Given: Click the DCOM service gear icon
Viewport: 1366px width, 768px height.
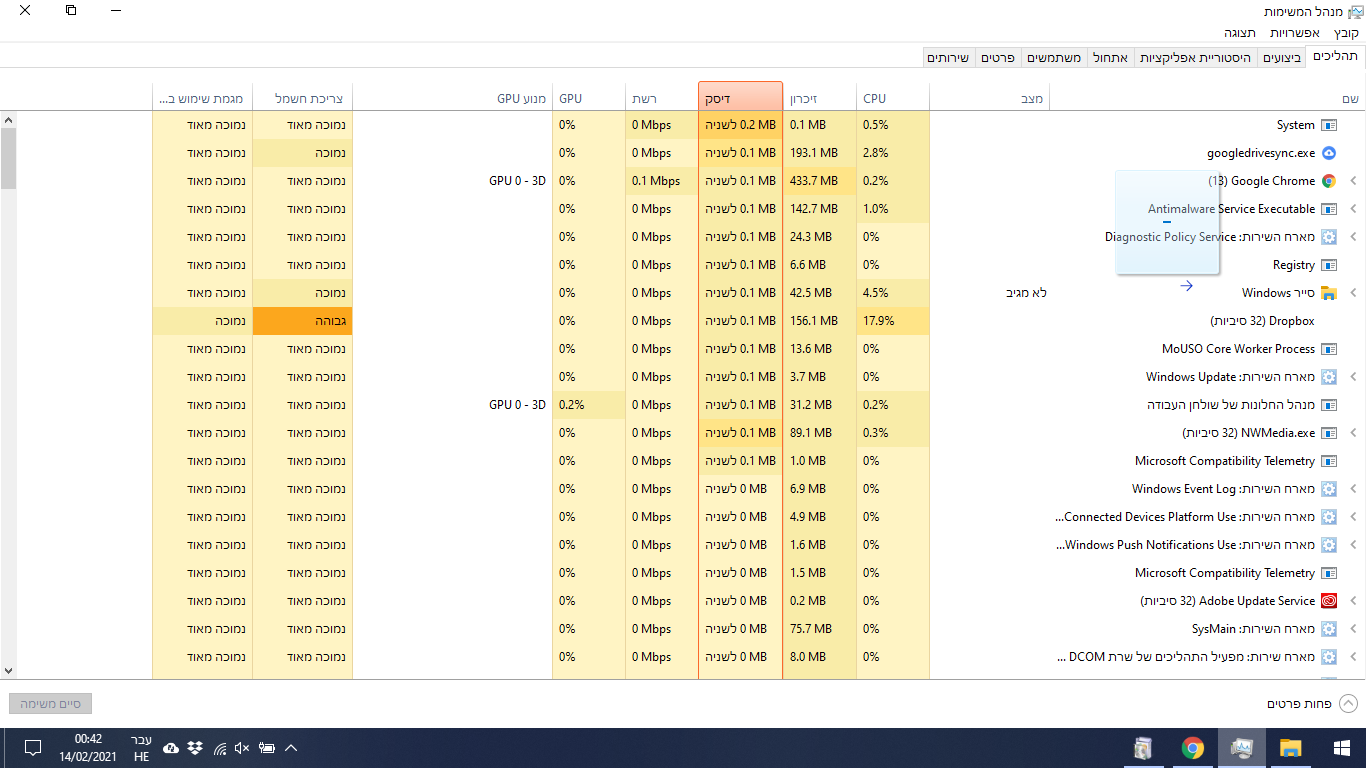Looking at the screenshot, I should 1328,657.
